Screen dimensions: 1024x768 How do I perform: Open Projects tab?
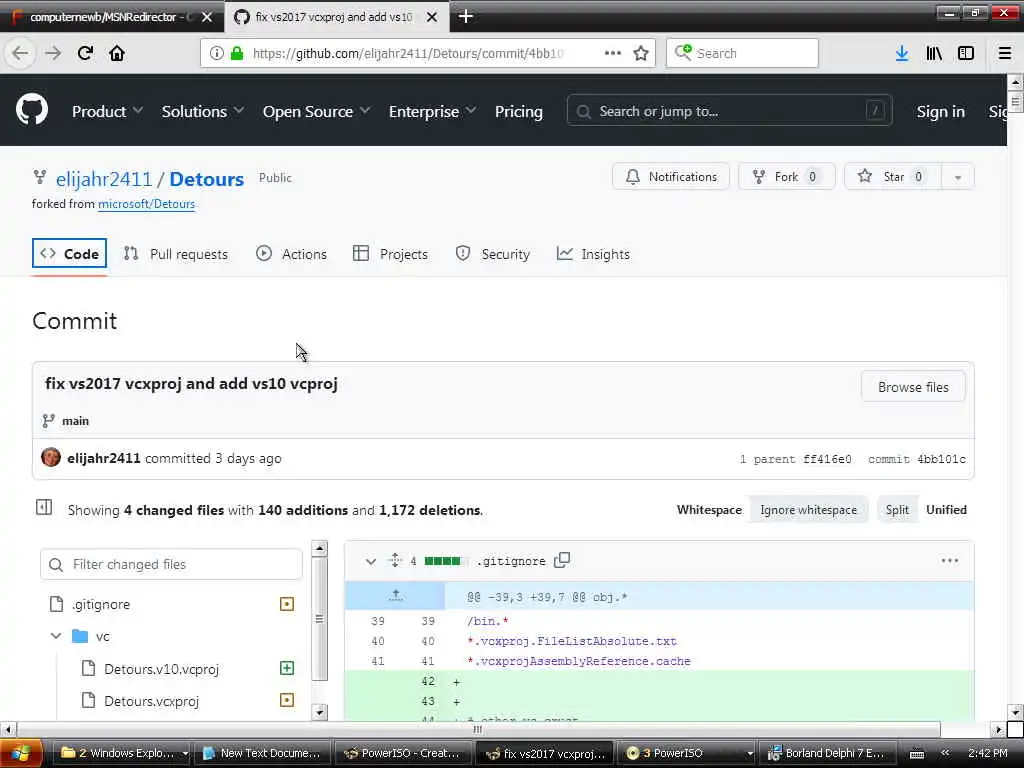pyautogui.click(x=390, y=253)
